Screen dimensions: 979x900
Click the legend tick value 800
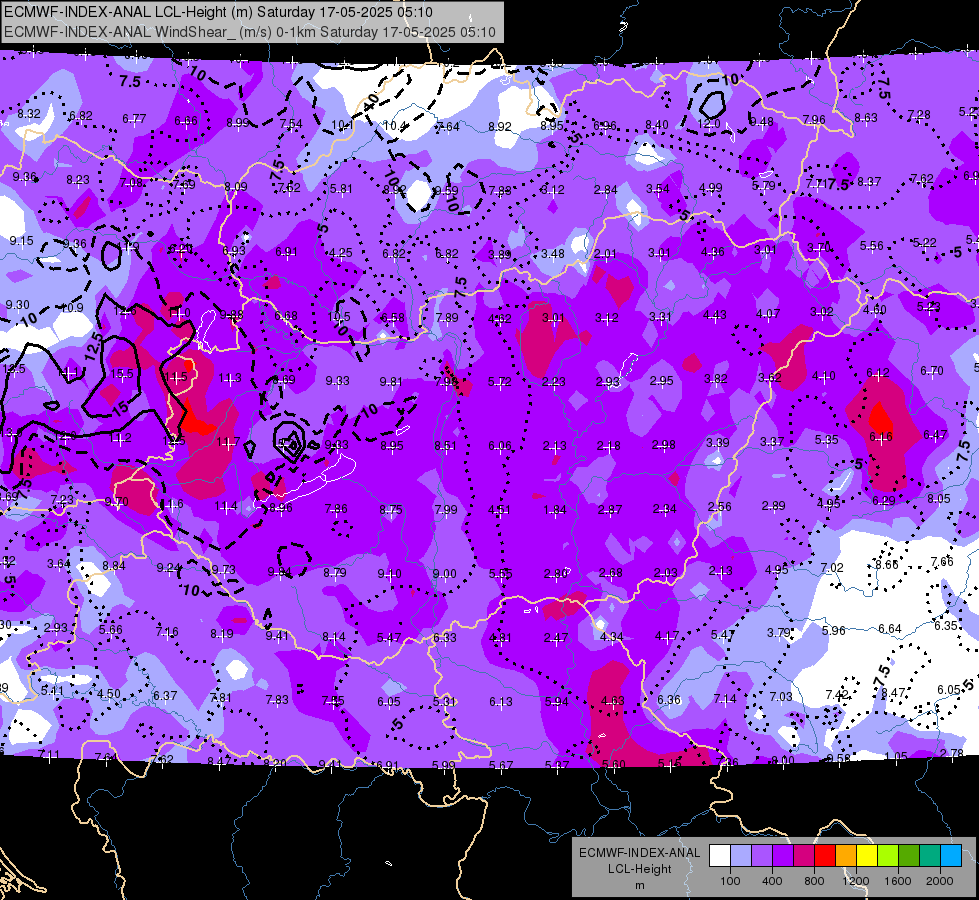point(814,881)
